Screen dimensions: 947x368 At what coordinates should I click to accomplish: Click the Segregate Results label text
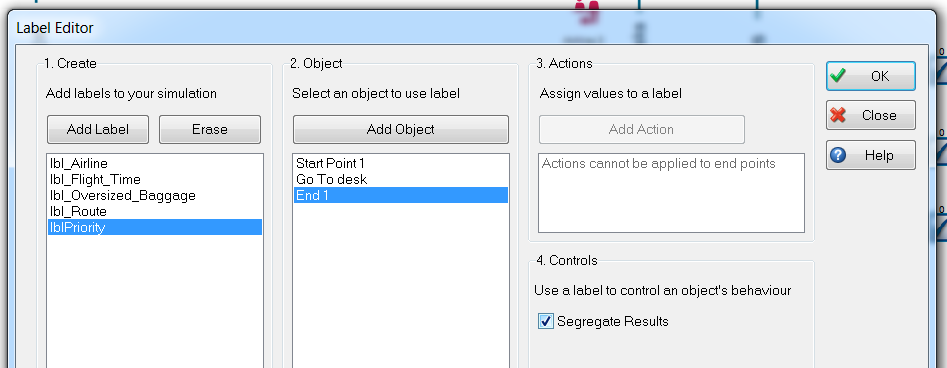(x=612, y=321)
